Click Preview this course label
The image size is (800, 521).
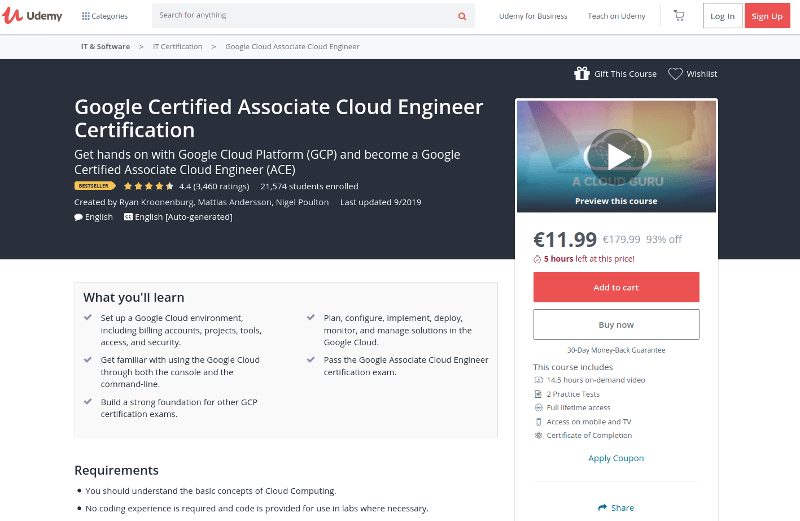(x=616, y=201)
